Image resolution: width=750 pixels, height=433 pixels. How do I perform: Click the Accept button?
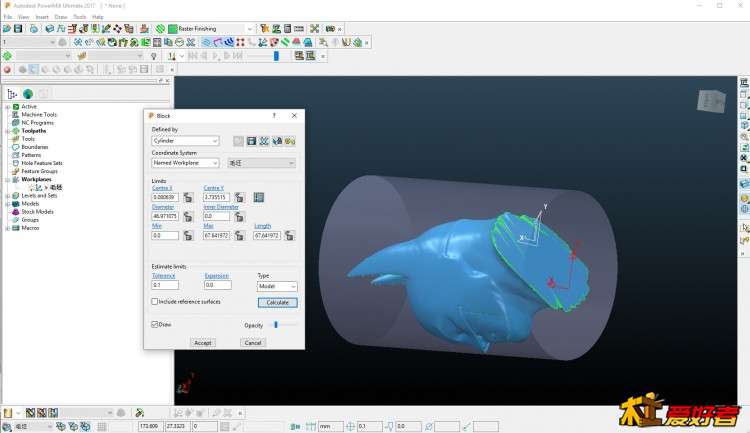pos(203,343)
